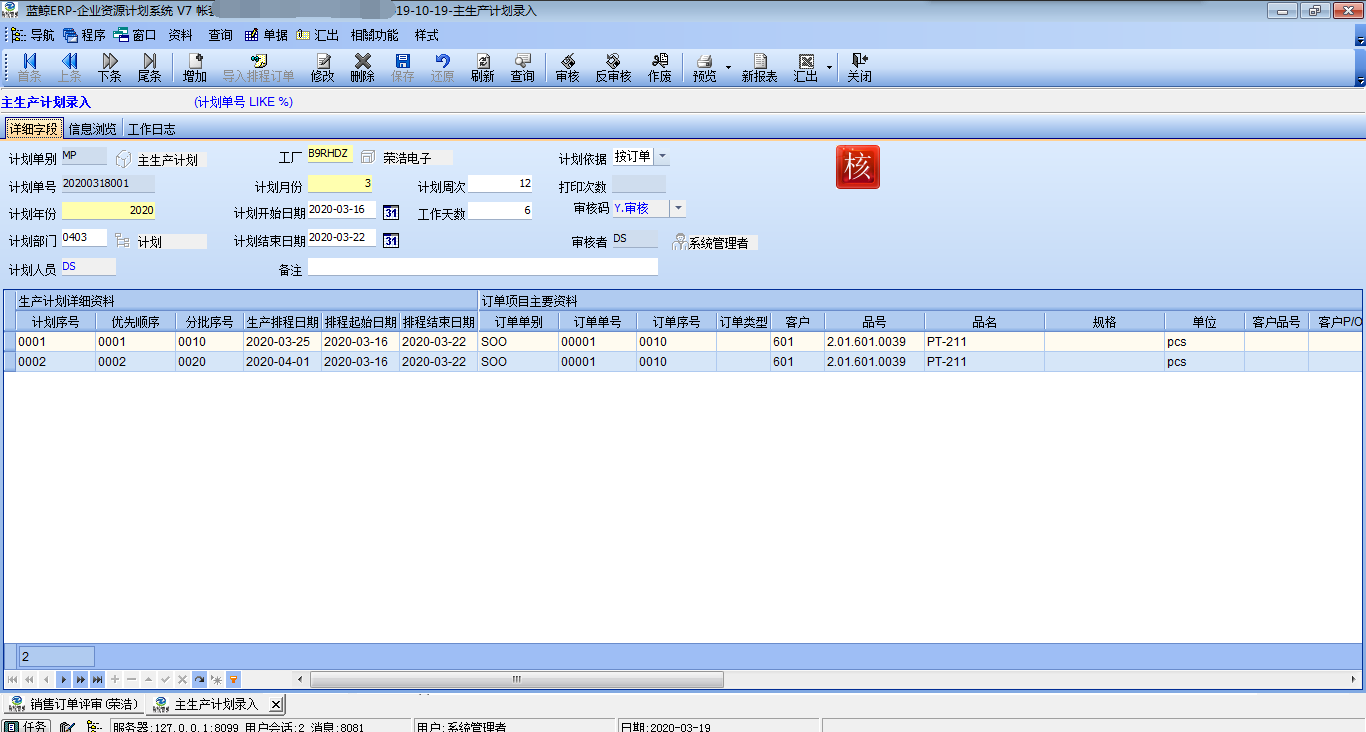Jump to the last record (尾条)
The width and height of the screenshot is (1366, 732).
coord(149,67)
